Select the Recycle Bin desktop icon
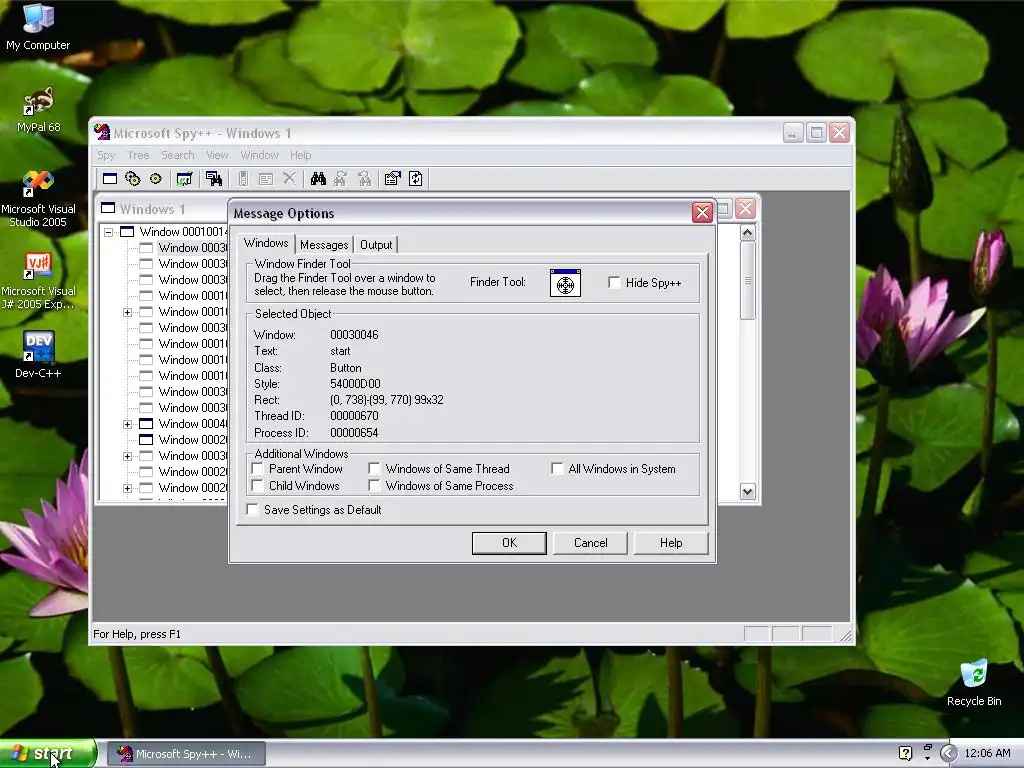 coord(974,683)
